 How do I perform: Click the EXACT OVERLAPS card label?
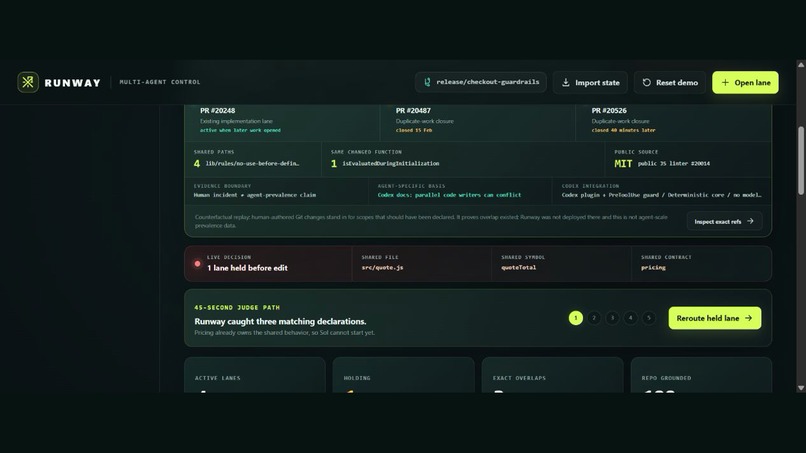tap(519, 378)
